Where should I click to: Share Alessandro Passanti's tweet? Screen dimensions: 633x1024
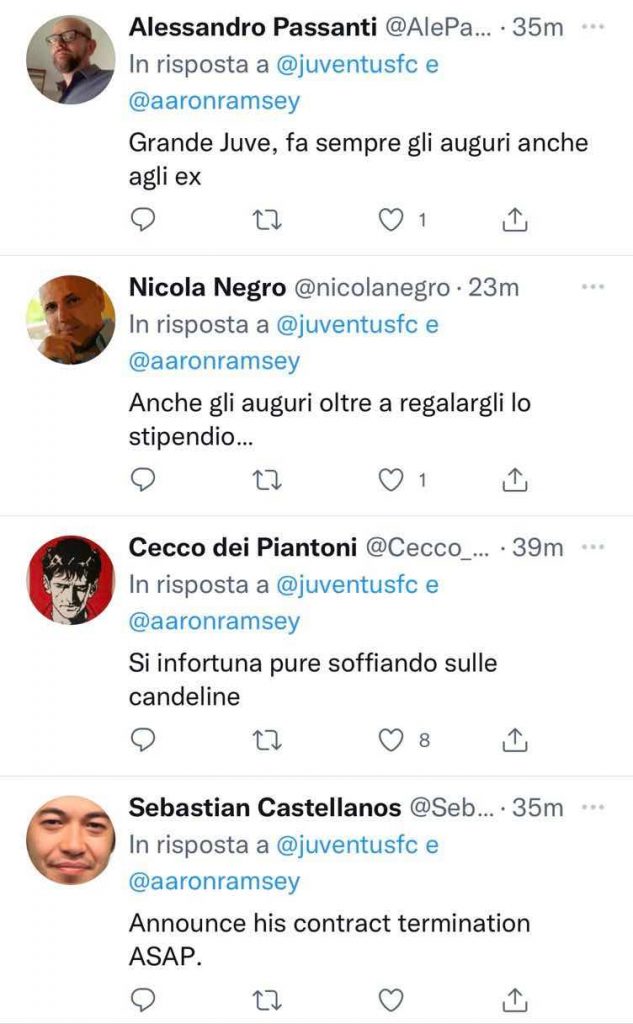click(514, 219)
